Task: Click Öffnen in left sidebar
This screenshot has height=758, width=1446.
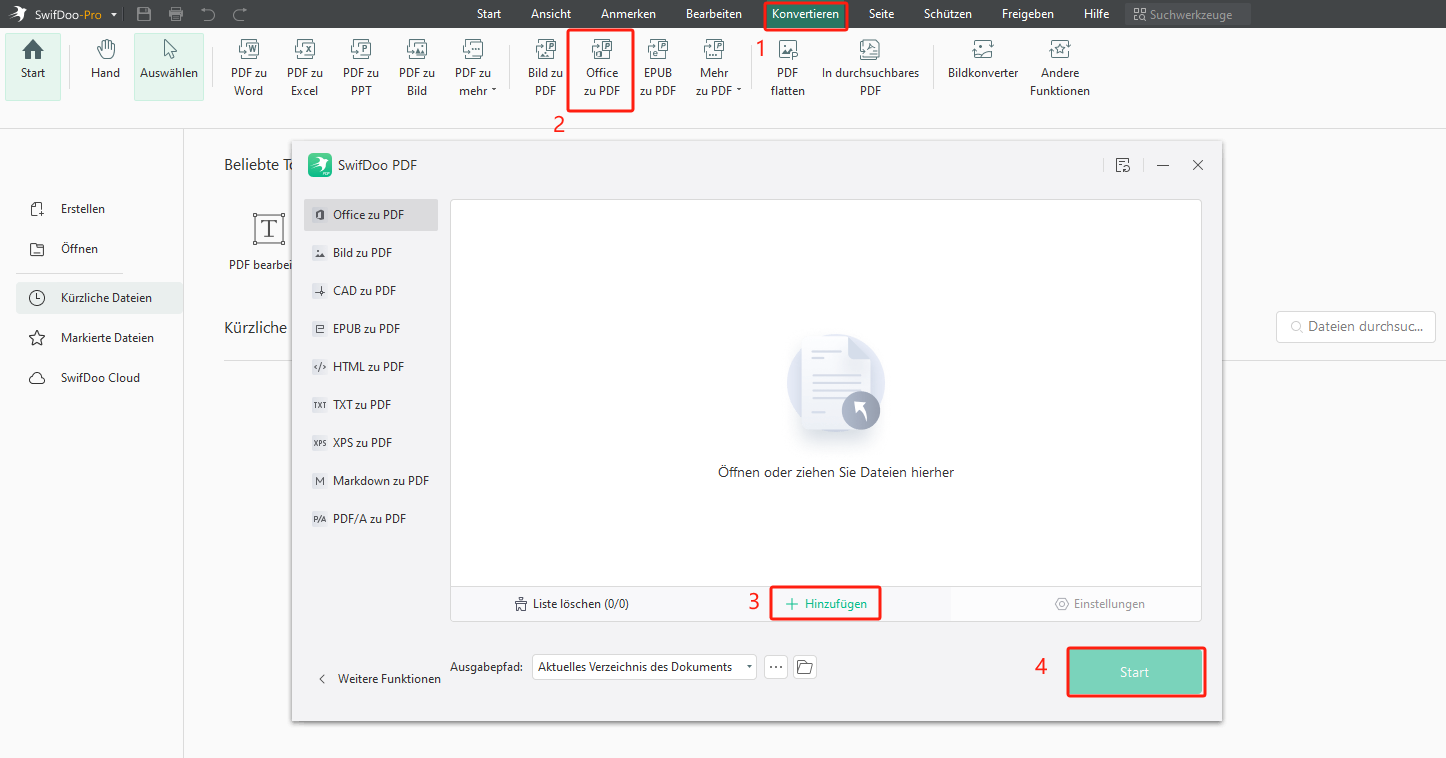Action: 65,249
